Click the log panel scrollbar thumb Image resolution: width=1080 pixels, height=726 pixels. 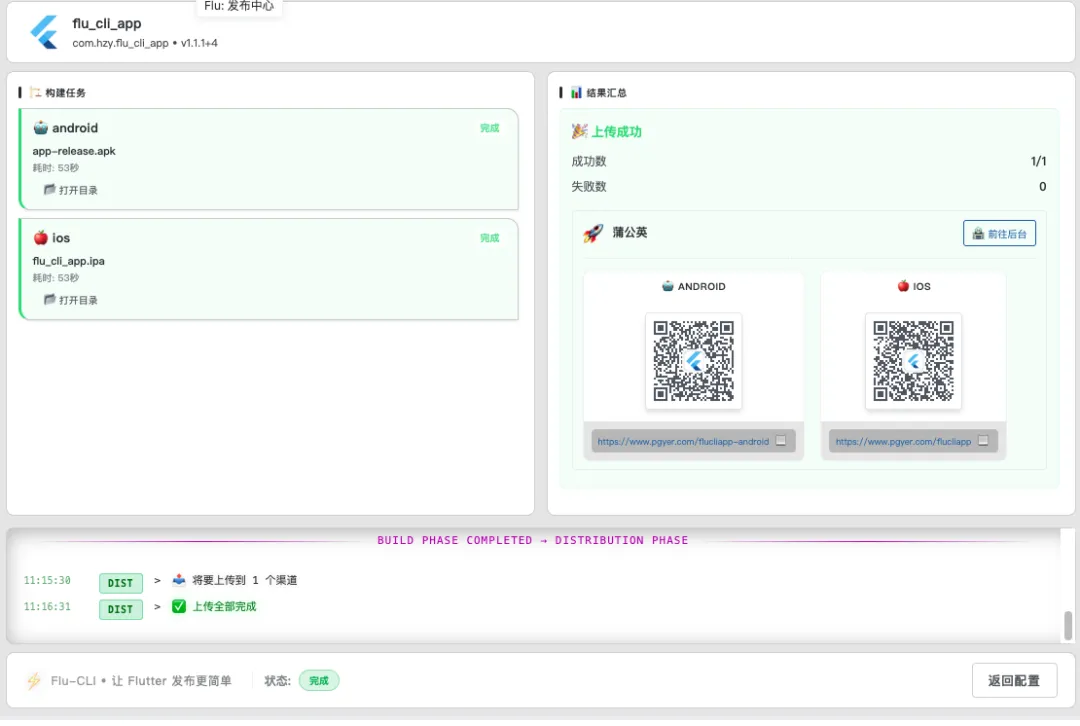point(1068,625)
